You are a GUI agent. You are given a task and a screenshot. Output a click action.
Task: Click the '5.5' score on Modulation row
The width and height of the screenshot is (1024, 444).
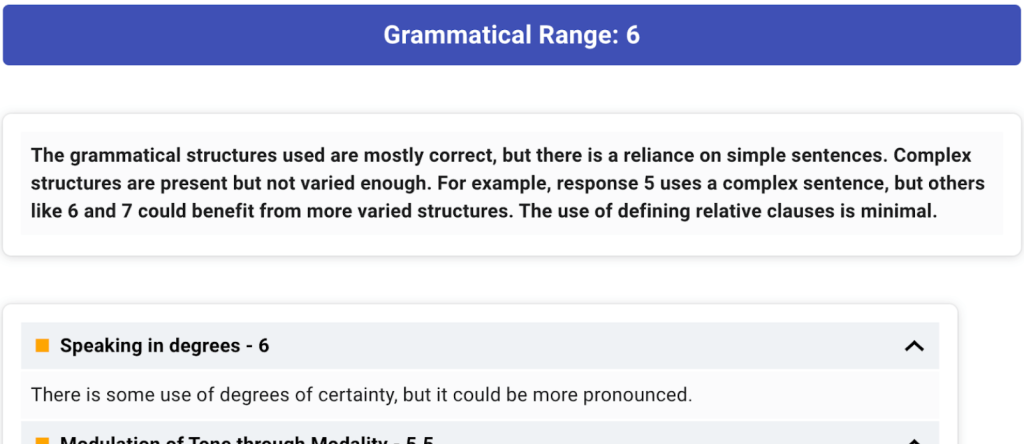coord(420,441)
